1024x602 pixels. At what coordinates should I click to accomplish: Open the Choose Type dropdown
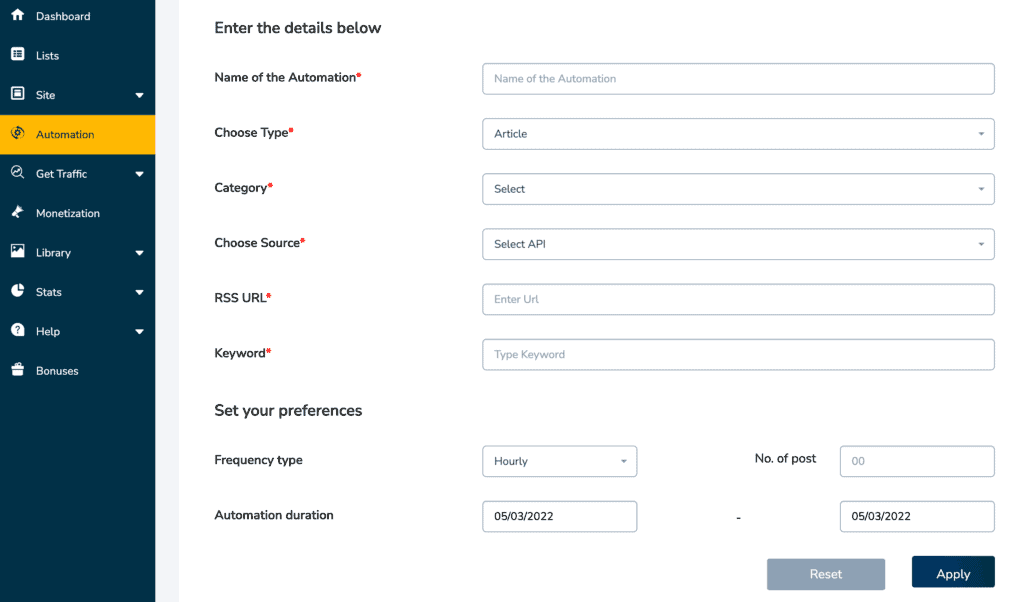[x=738, y=134]
